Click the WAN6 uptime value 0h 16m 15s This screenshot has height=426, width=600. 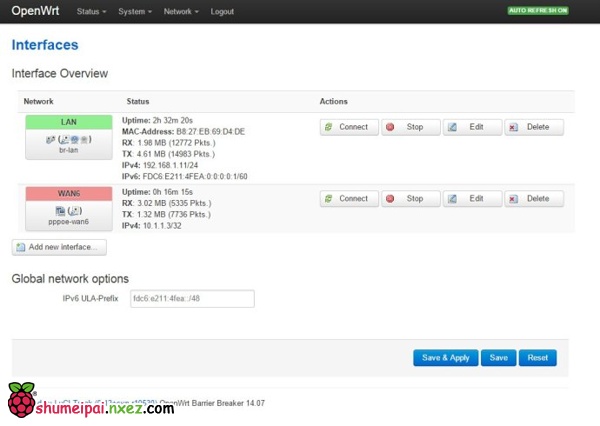click(x=173, y=192)
